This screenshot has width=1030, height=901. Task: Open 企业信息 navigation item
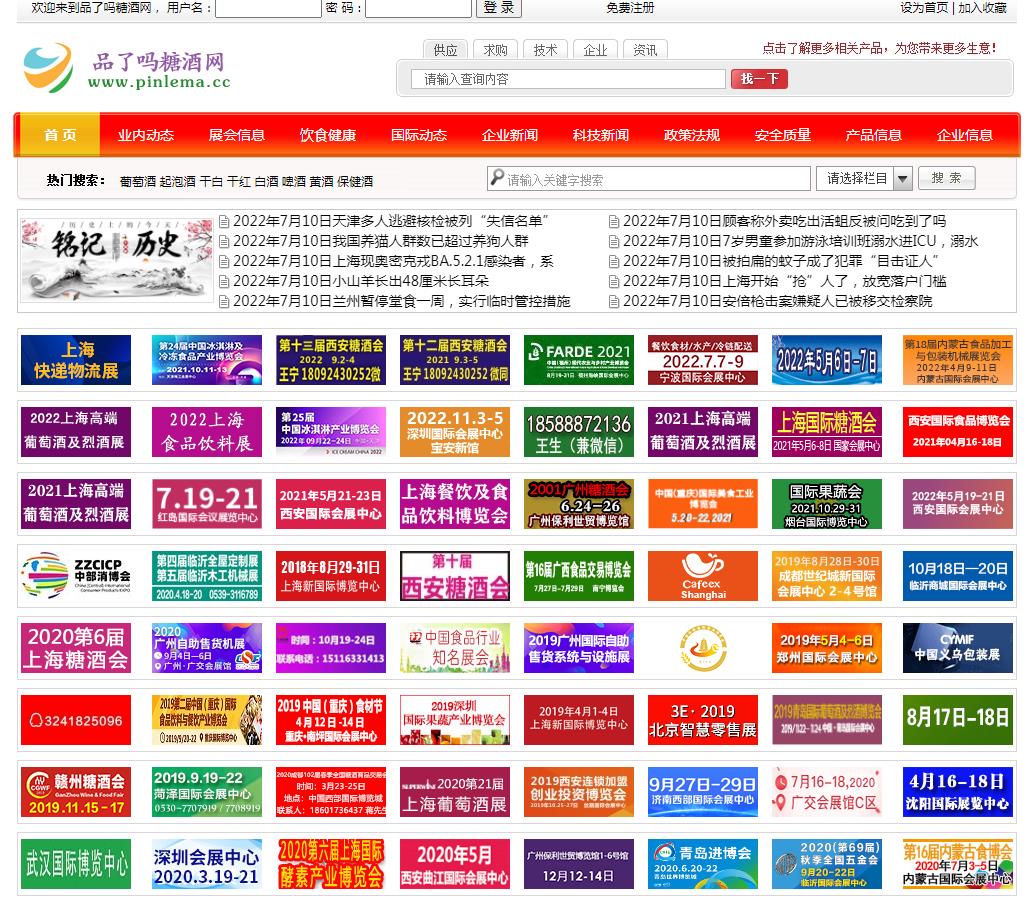point(964,135)
